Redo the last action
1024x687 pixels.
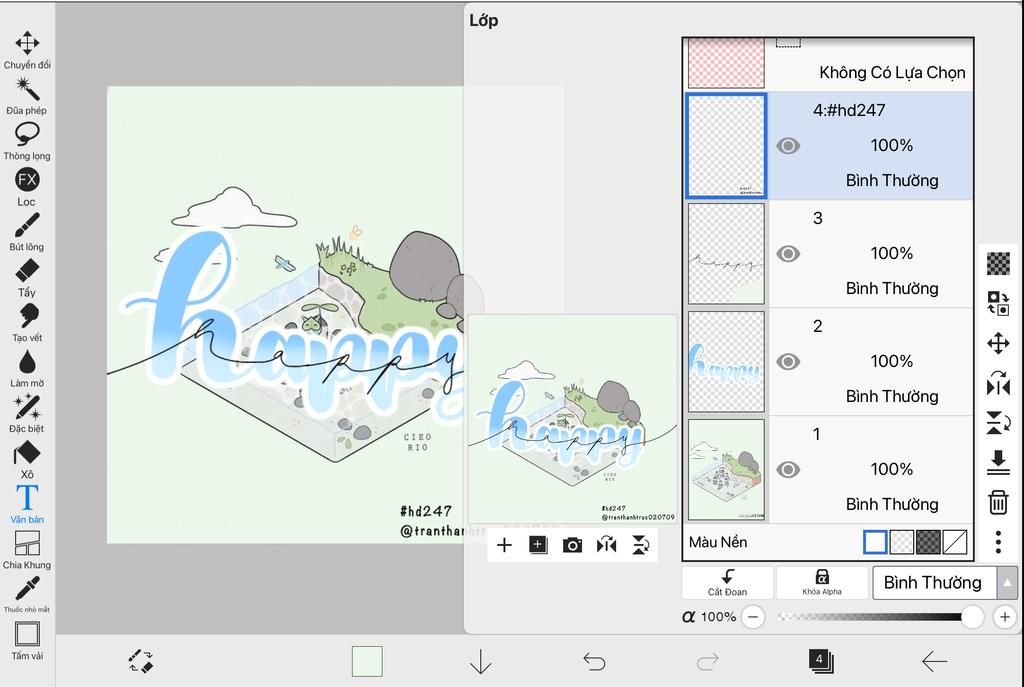(x=707, y=662)
